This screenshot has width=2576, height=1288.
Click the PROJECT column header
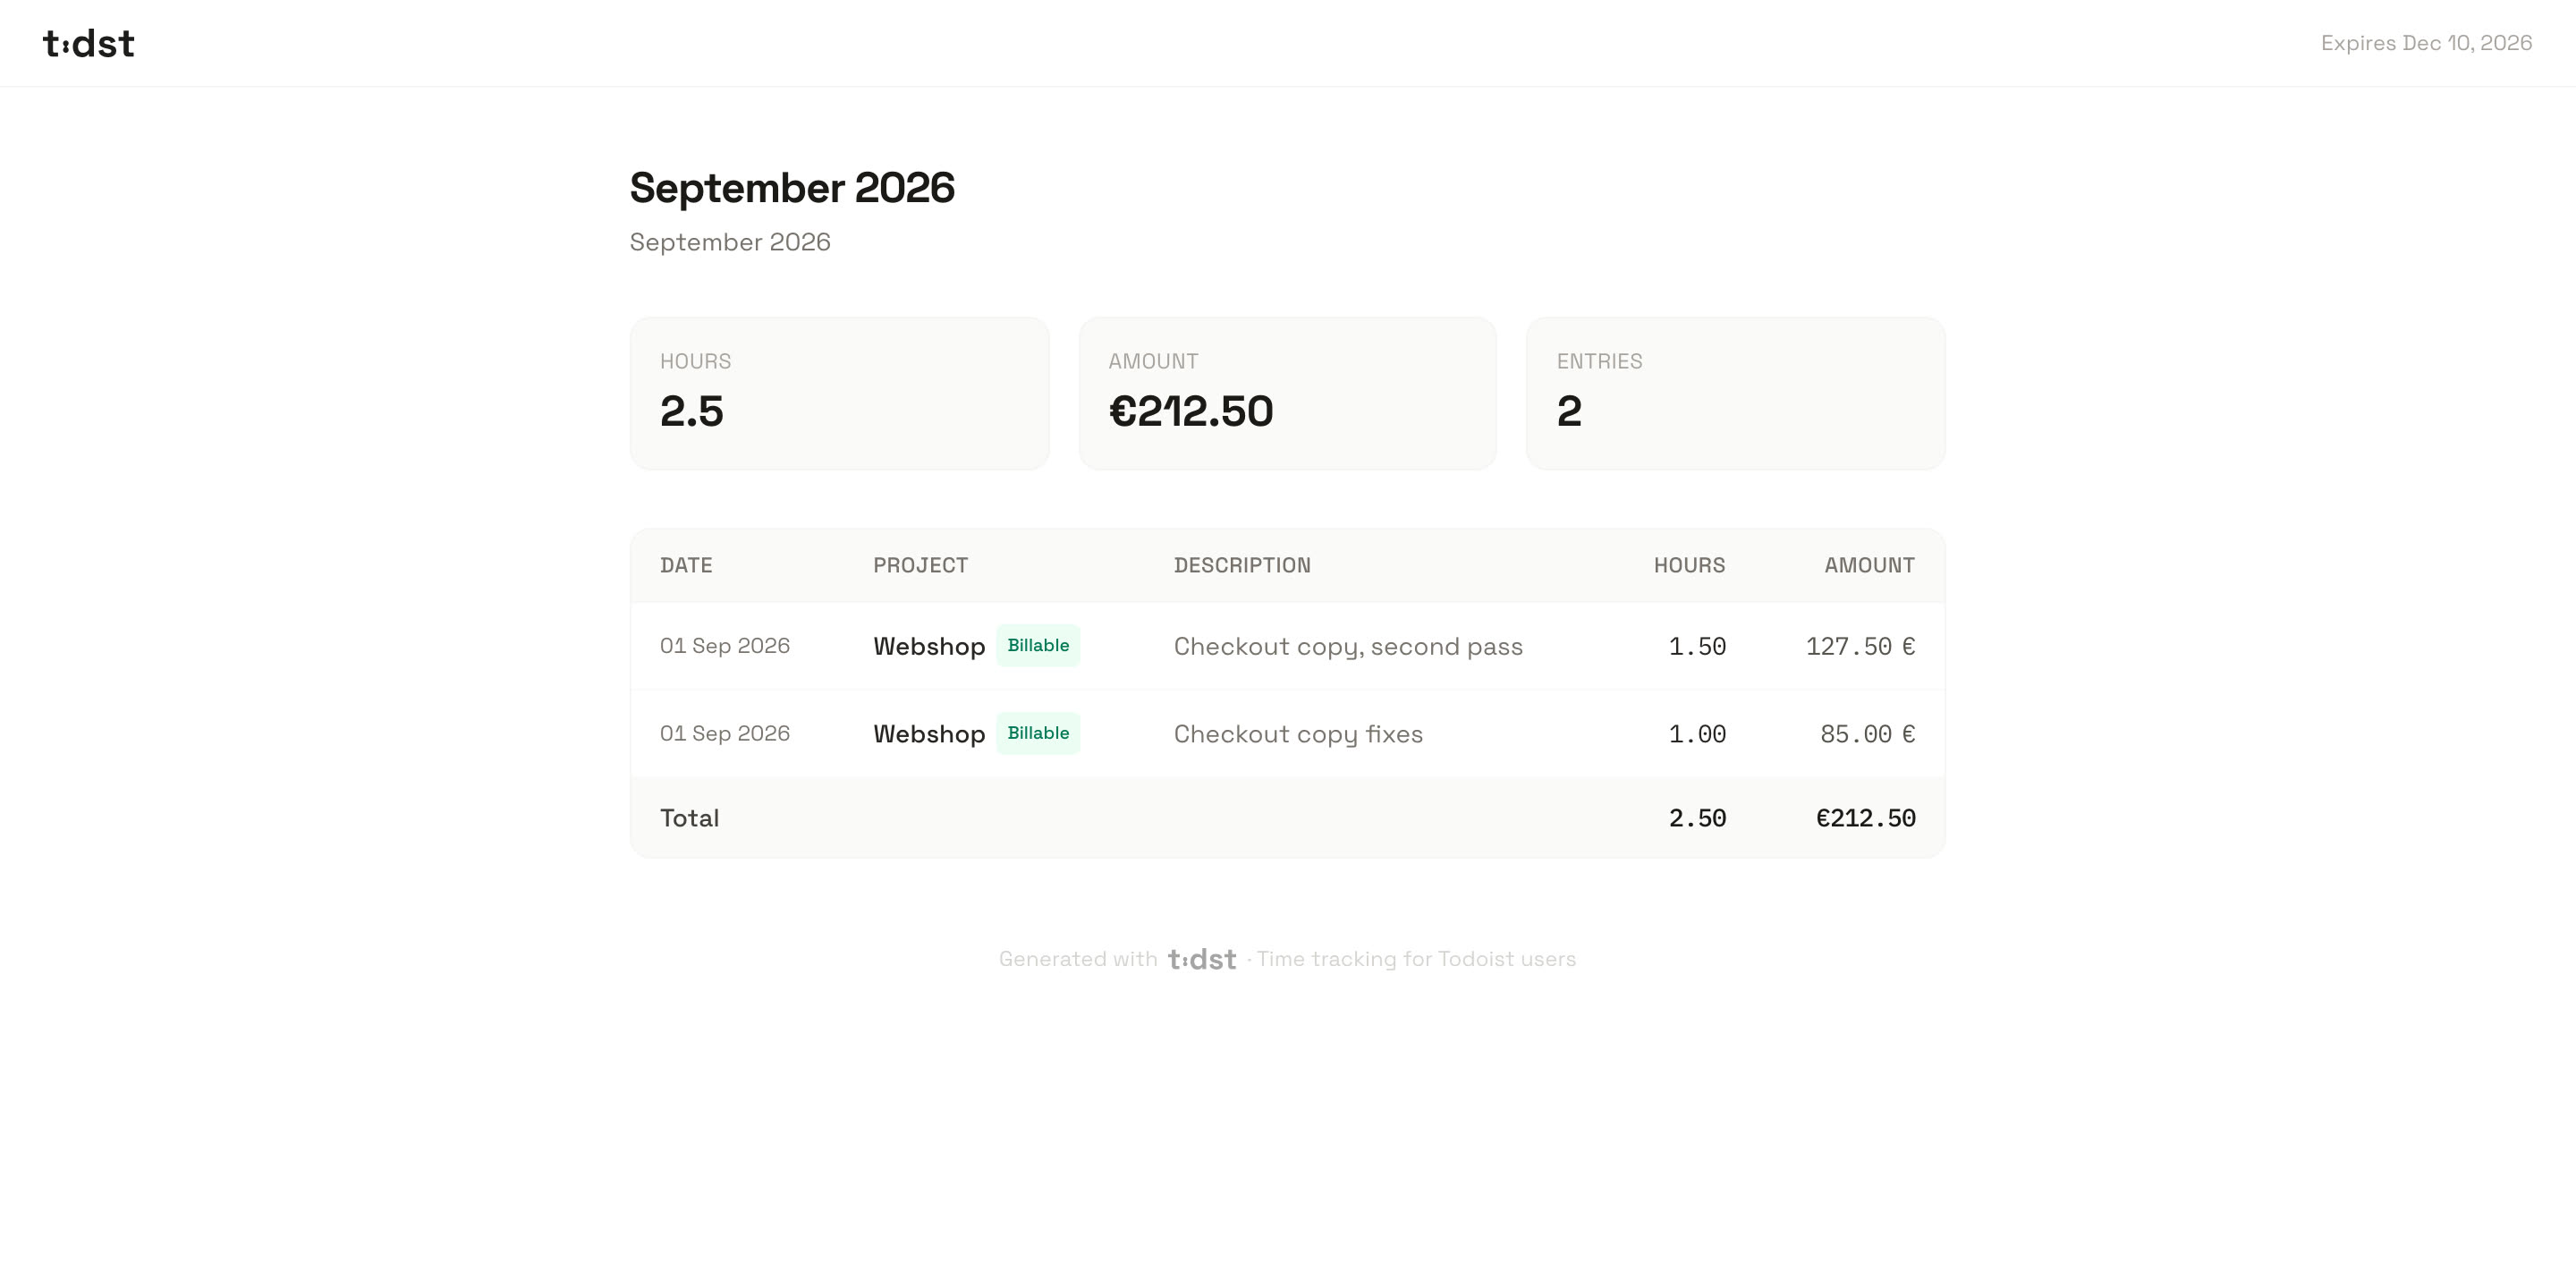[x=920, y=565]
